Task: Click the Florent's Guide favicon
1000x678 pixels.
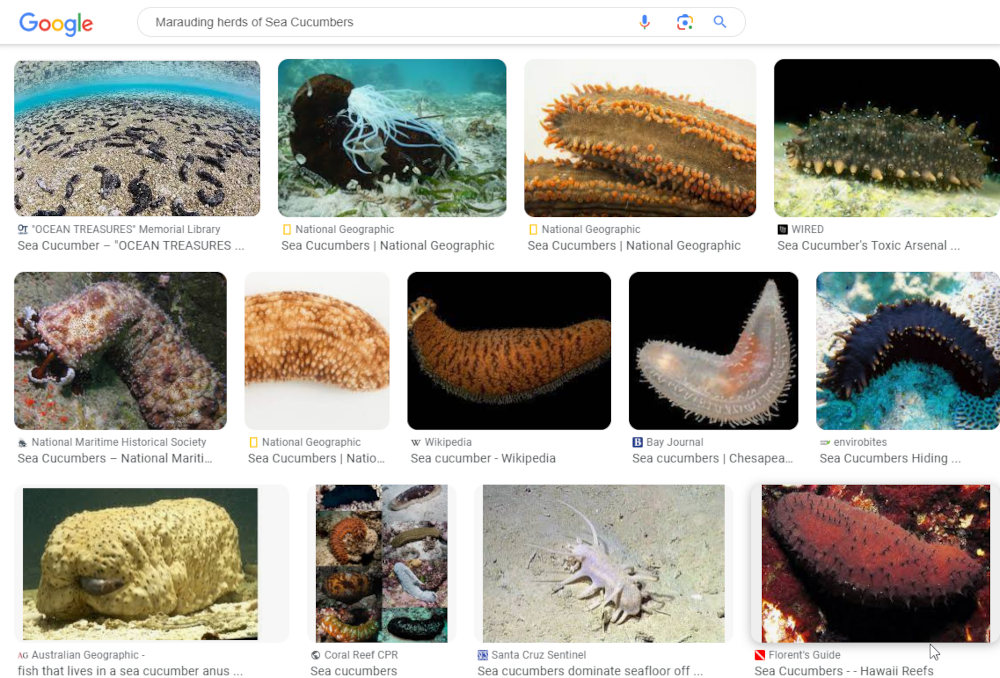Action: pos(760,655)
